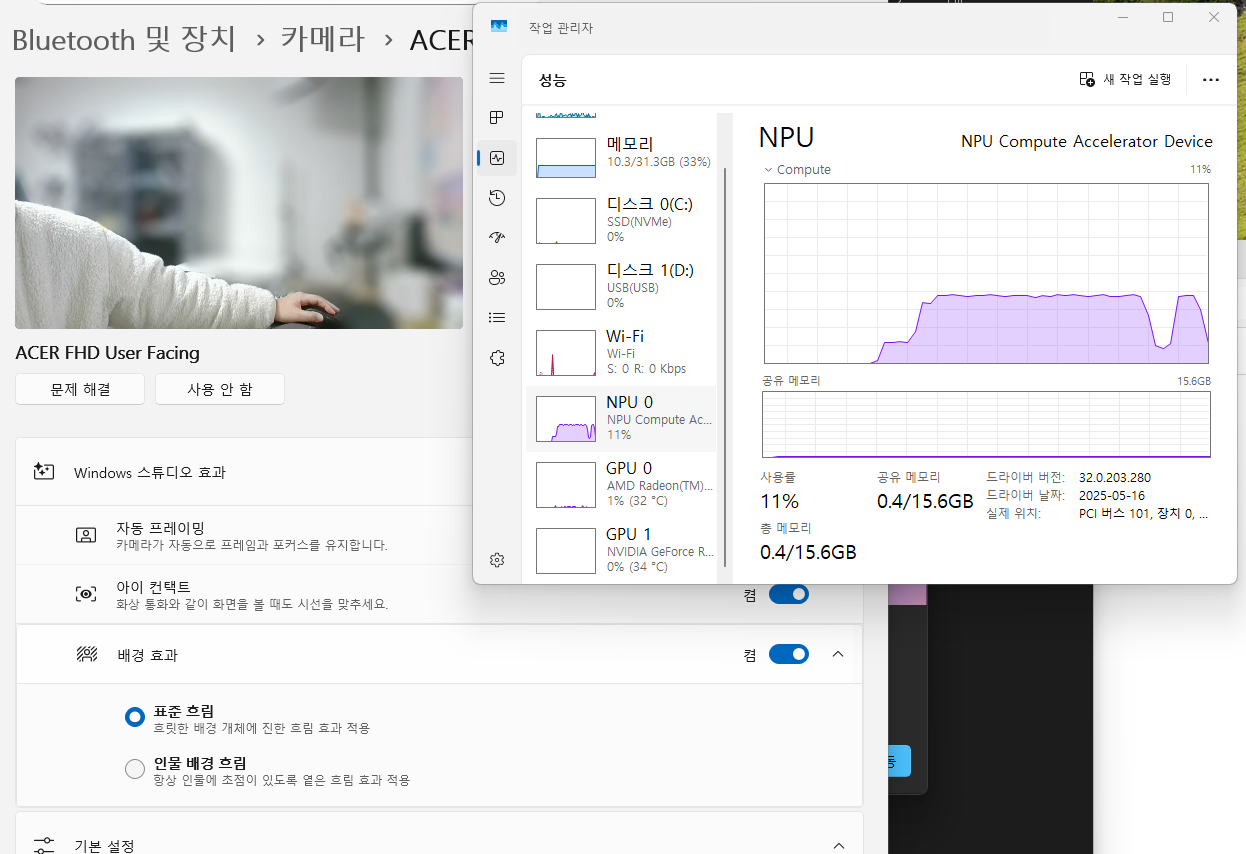This screenshot has height=854, width=1246.
Task: Go to the Startup apps page icon
Action: coord(497,238)
